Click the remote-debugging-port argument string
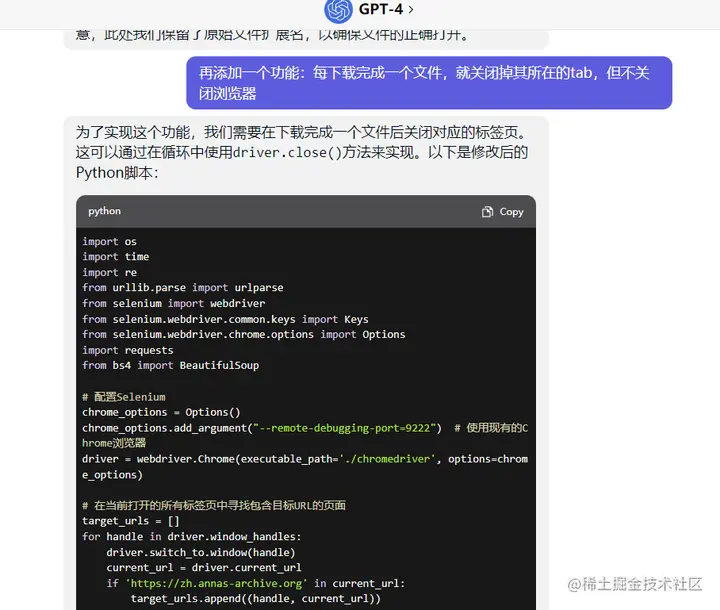This screenshot has width=720, height=610. (344, 428)
